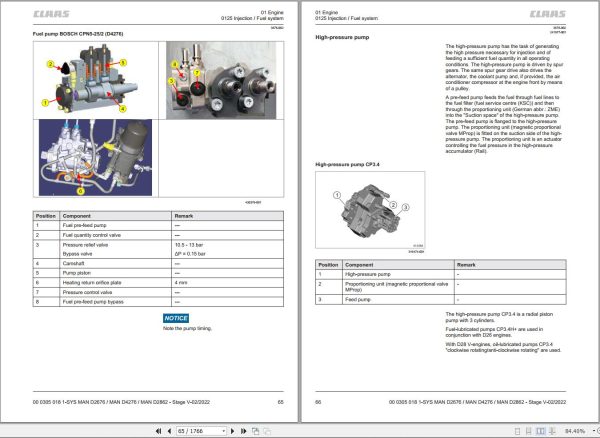
Task: Switch to continuous page view
Action: point(528,431)
